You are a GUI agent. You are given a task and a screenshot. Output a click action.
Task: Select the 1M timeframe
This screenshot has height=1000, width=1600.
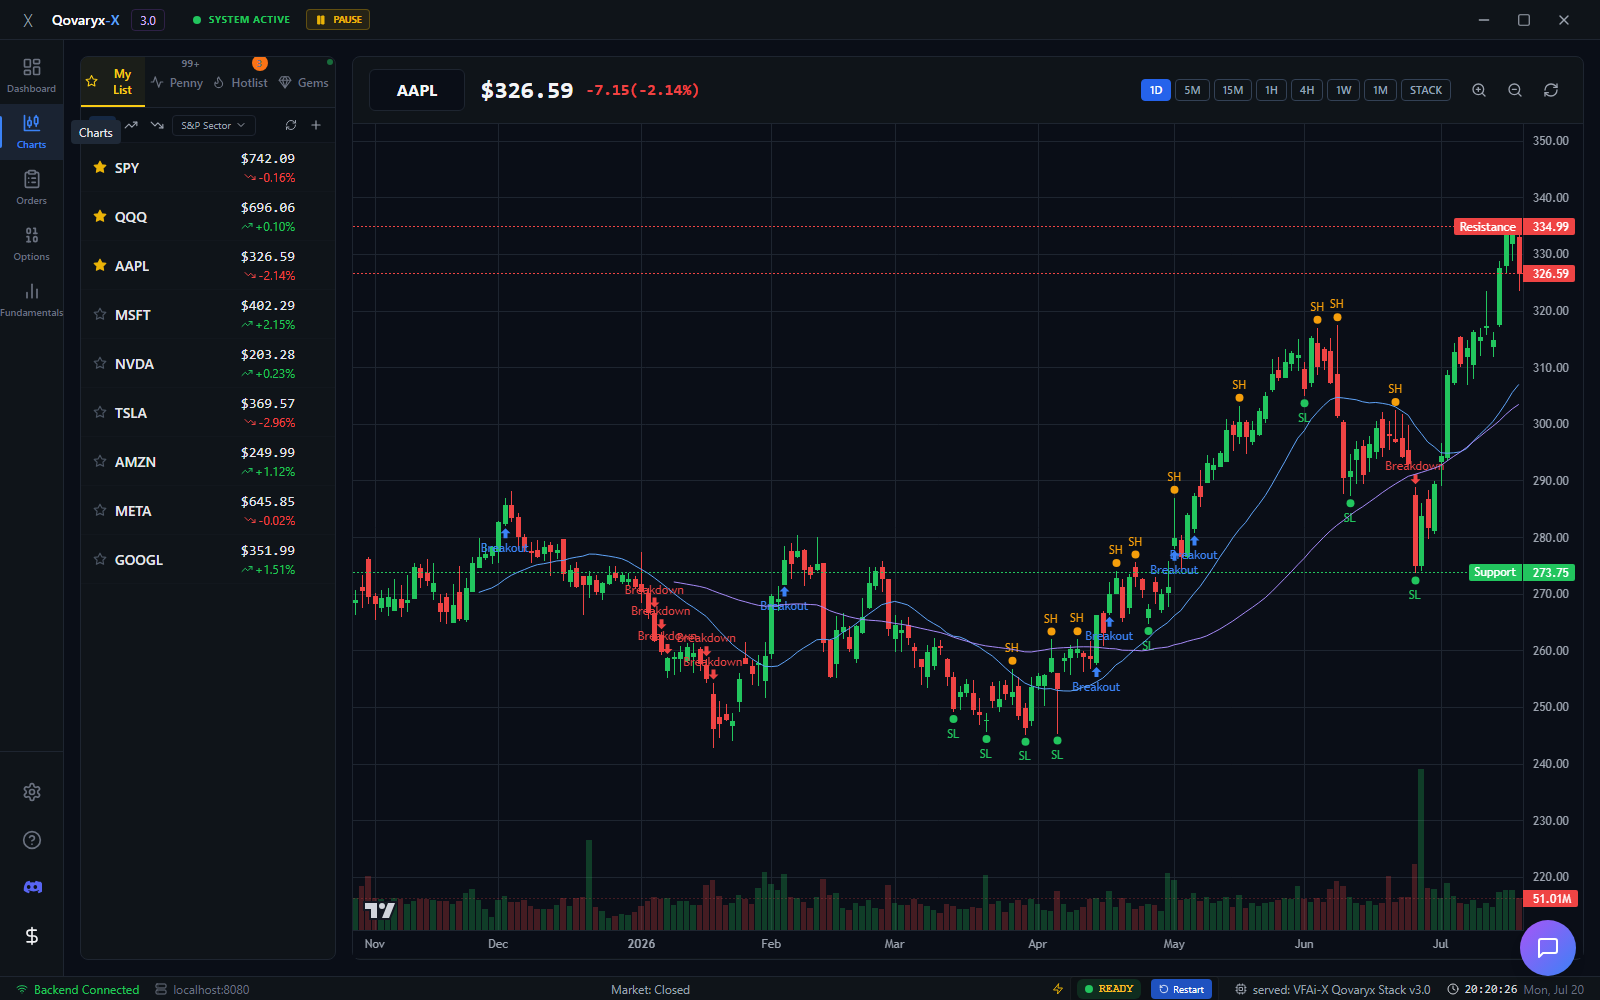coord(1380,90)
